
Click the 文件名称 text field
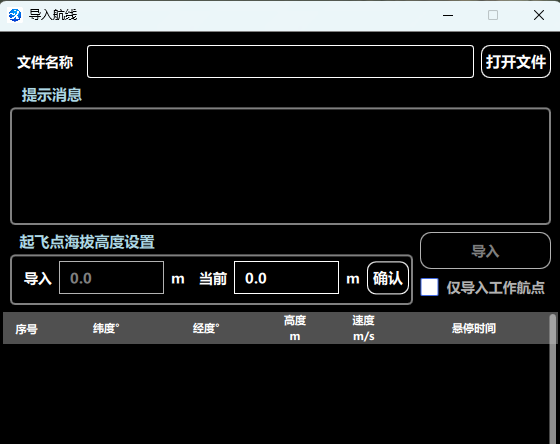[280, 61]
